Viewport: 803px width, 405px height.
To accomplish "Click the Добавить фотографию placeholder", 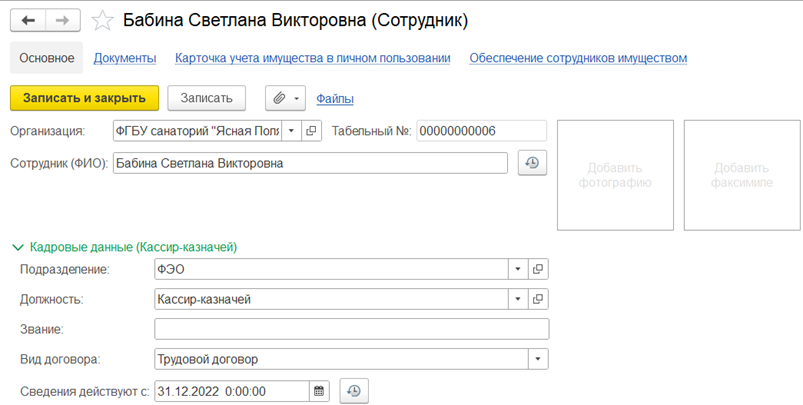I will point(615,175).
